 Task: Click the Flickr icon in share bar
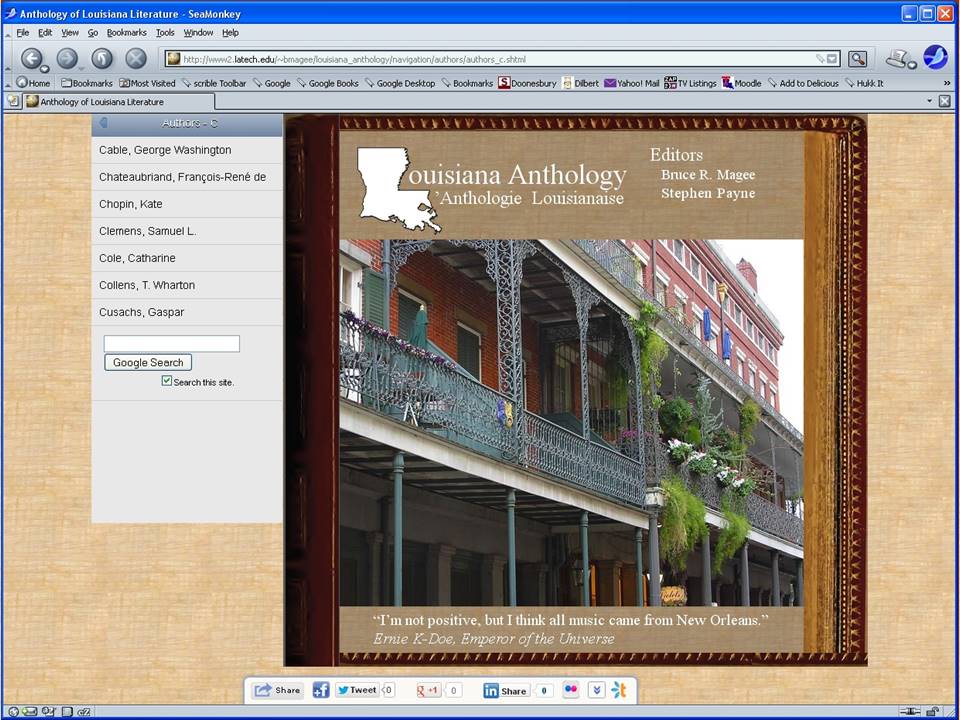pos(571,690)
